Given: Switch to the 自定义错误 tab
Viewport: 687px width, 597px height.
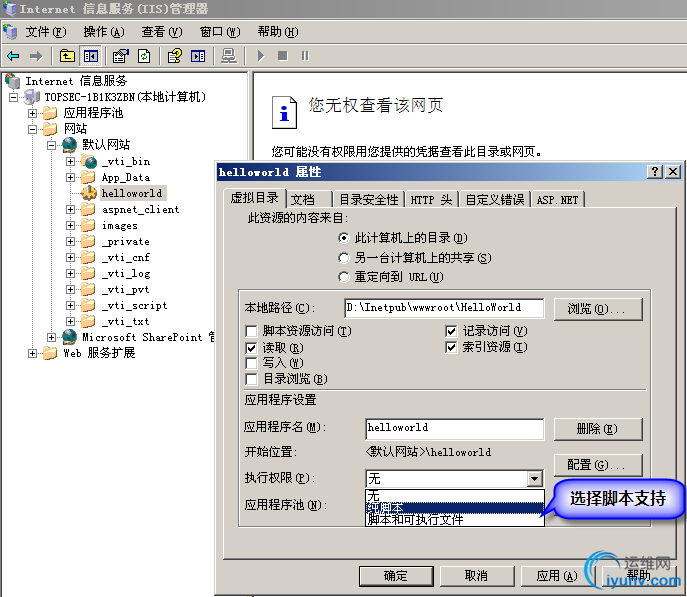Looking at the screenshot, I should (x=495, y=199).
